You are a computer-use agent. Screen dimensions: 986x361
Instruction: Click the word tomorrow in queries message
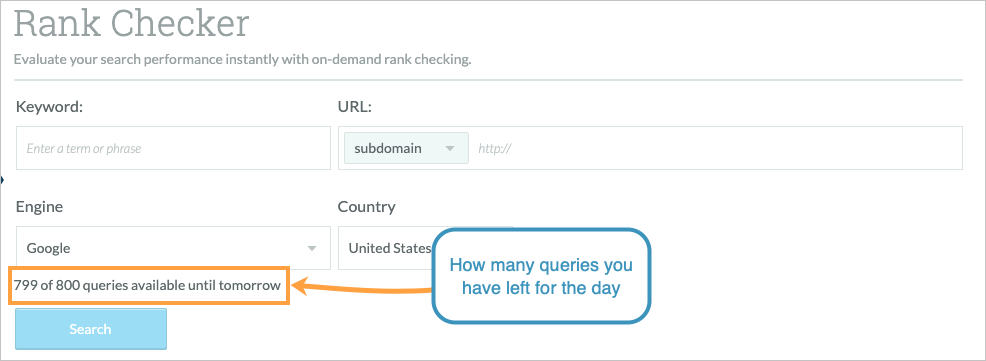(249, 286)
